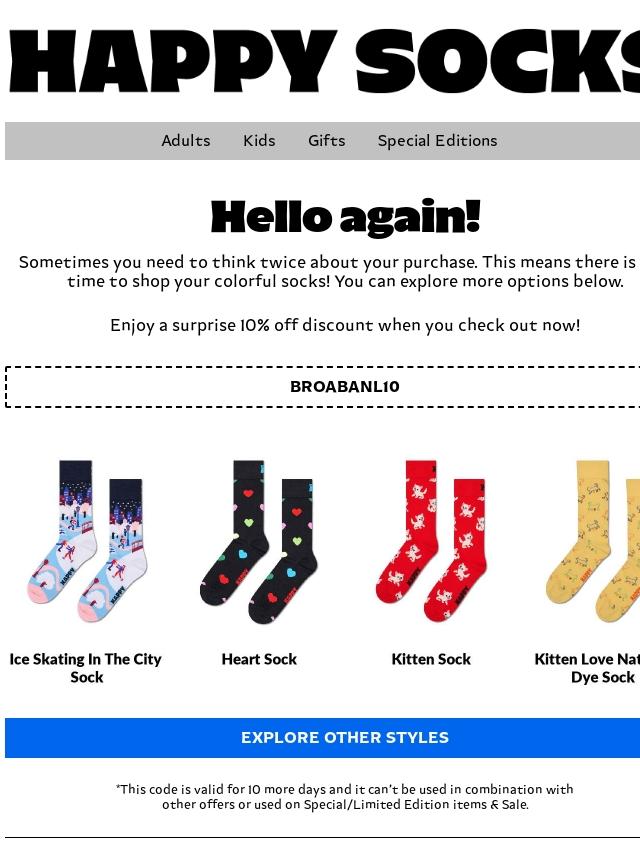Click the code validity disclaimer text
Viewport: 640px width, 854px height.
345,796
